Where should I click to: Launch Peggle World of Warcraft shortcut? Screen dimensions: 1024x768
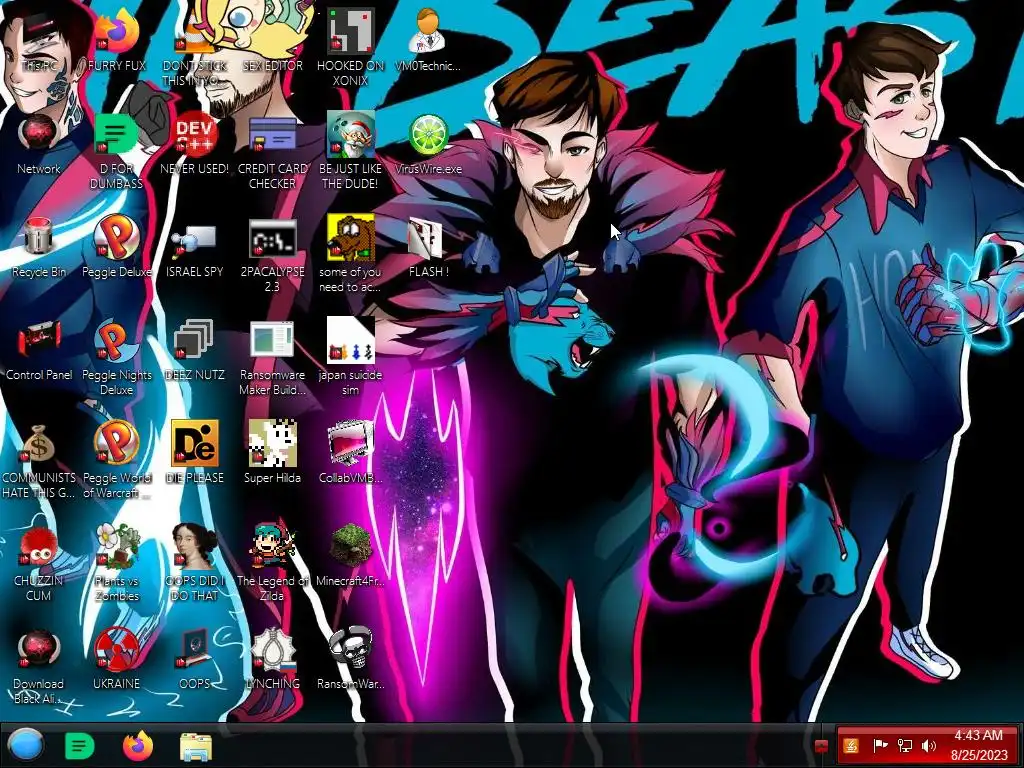[x=116, y=460]
